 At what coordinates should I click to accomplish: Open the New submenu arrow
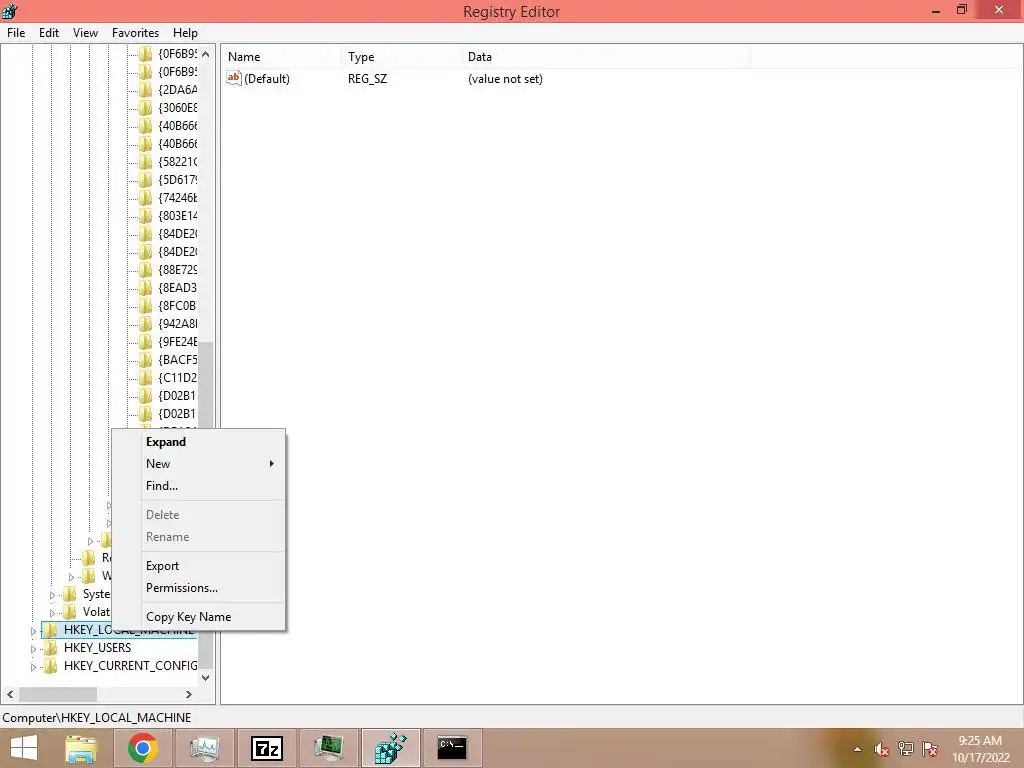coord(272,464)
